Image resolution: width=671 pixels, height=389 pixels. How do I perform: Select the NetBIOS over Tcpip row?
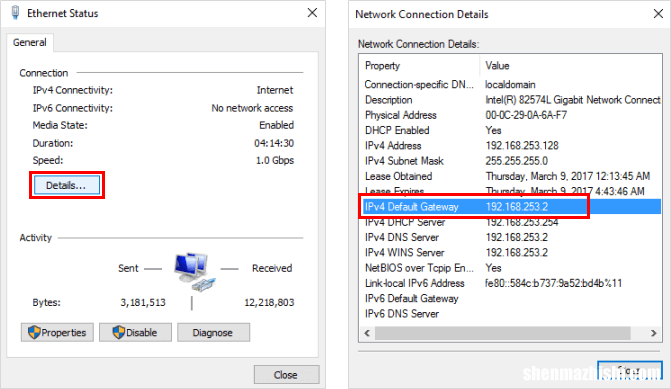point(511,268)
